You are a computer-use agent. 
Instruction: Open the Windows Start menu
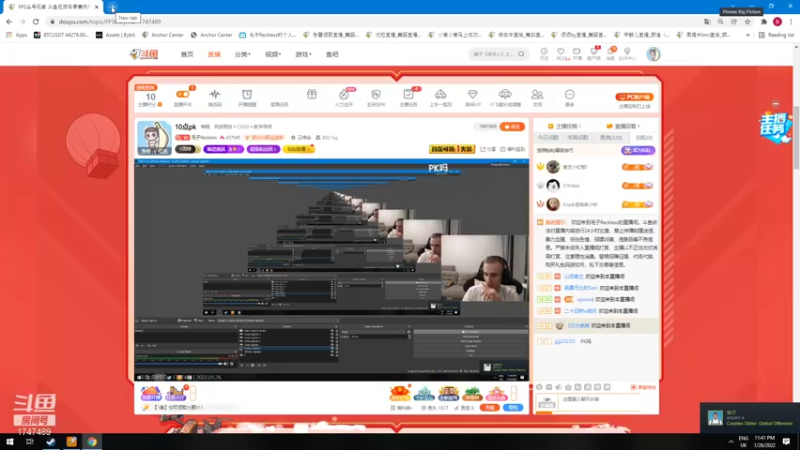[x=10, y=442]
